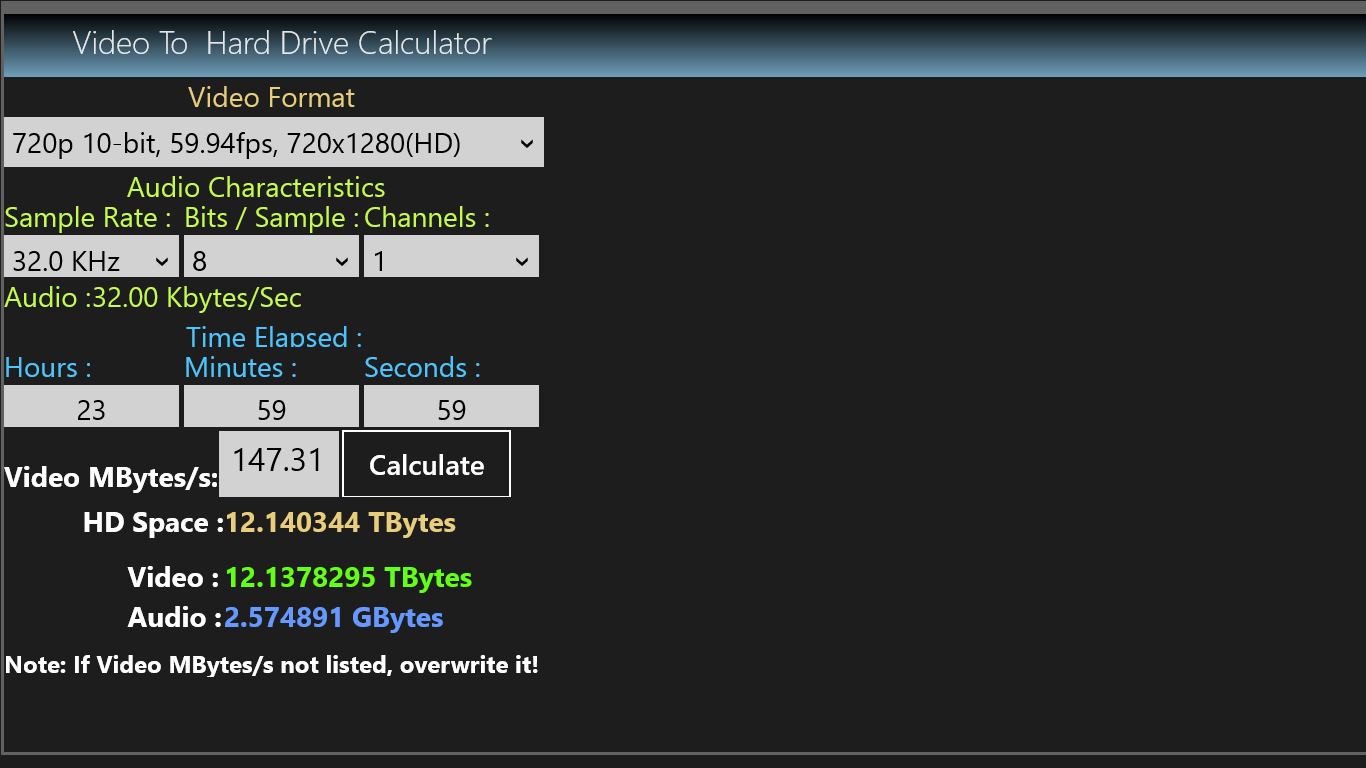1366x768 pixels.
Task: Click the Time Elapsed label
Action: coord(274,337)
